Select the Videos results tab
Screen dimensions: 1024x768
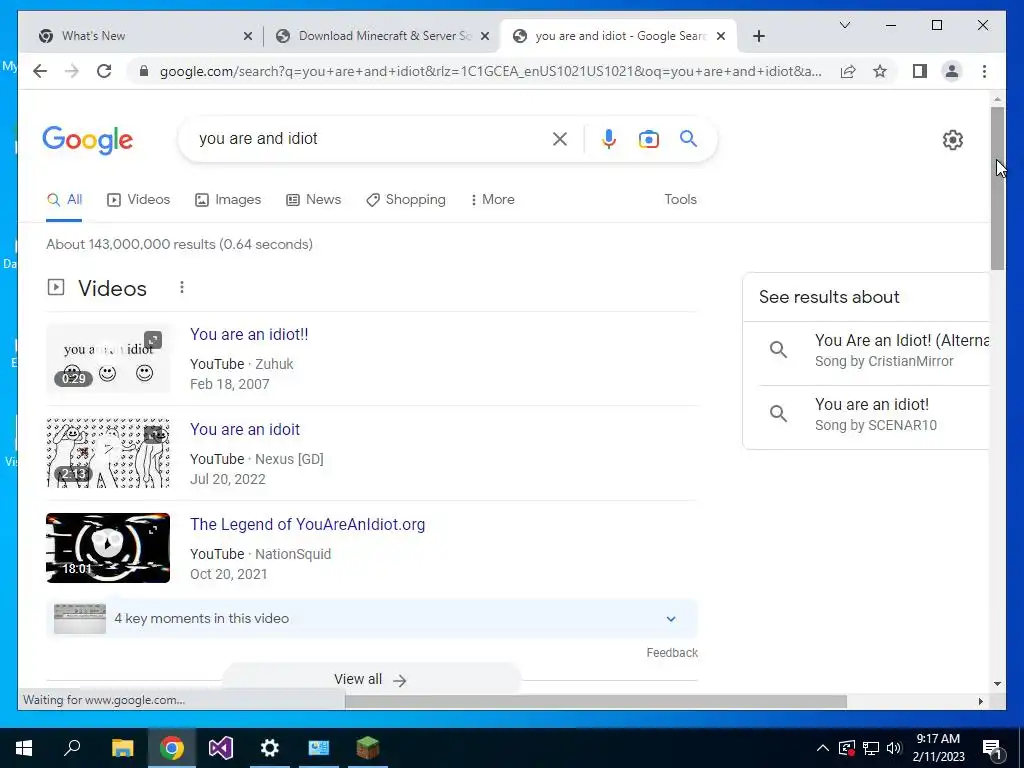[x=138, y=199]
